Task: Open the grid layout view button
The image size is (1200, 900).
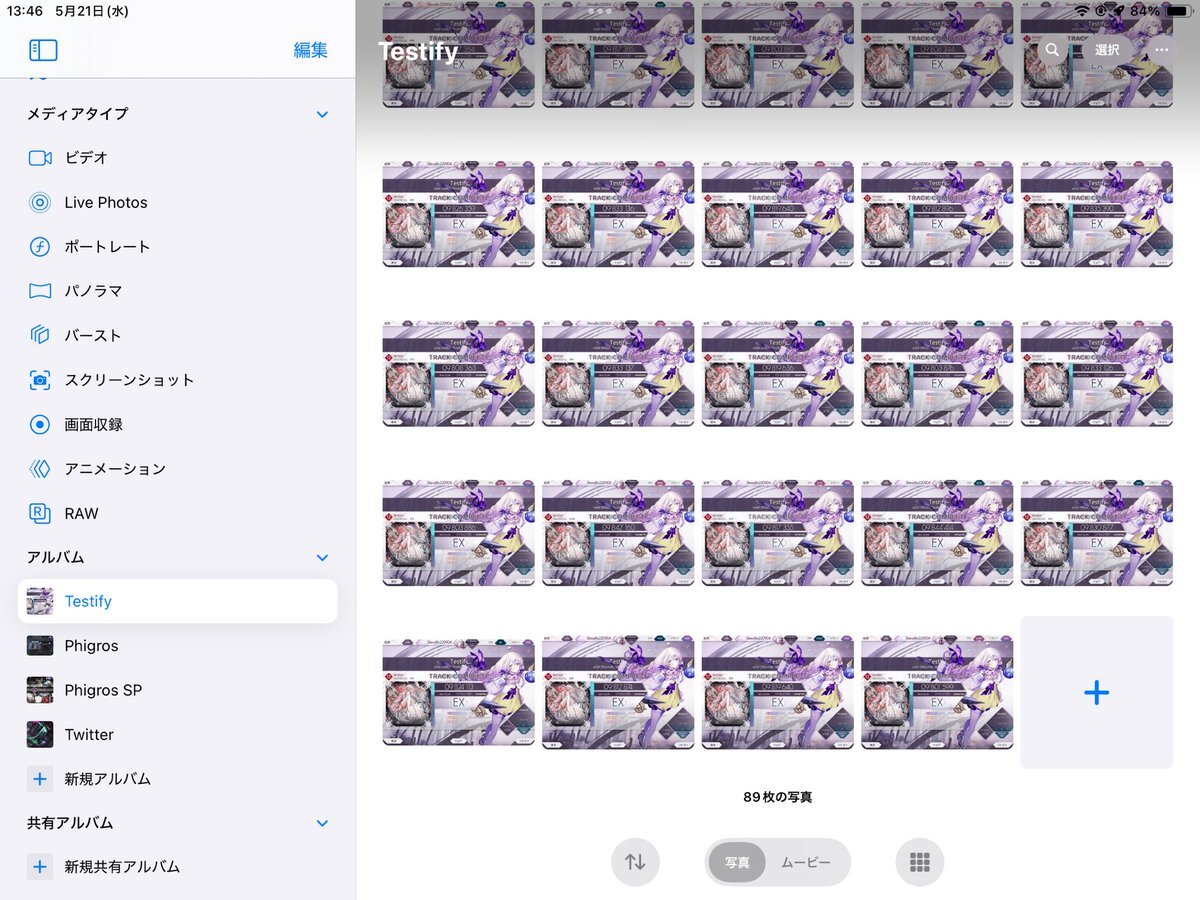Action: [920, 862]
